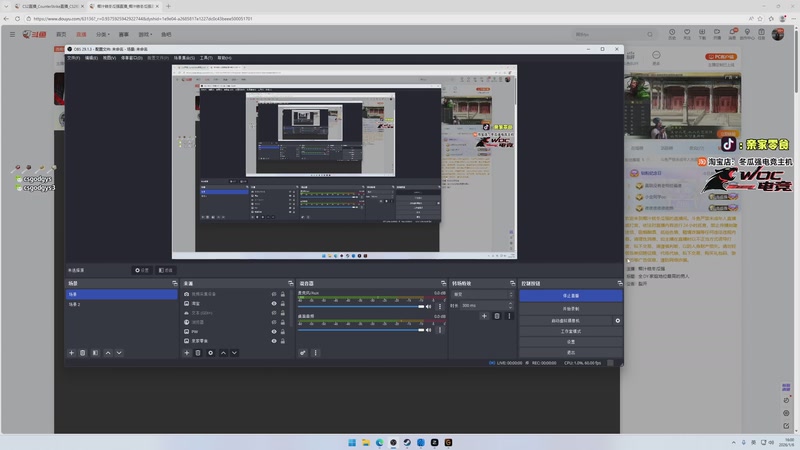Viewport: 800px width, 450px height.
Task: Open browser tab list chevron
Action: pos(6,6)
